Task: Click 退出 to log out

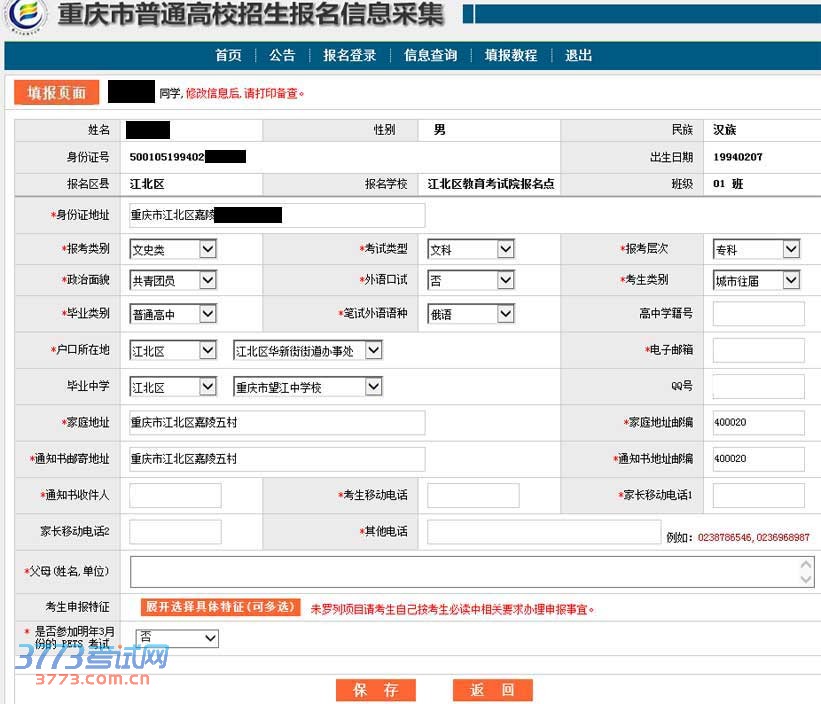Action: (578, 56)
